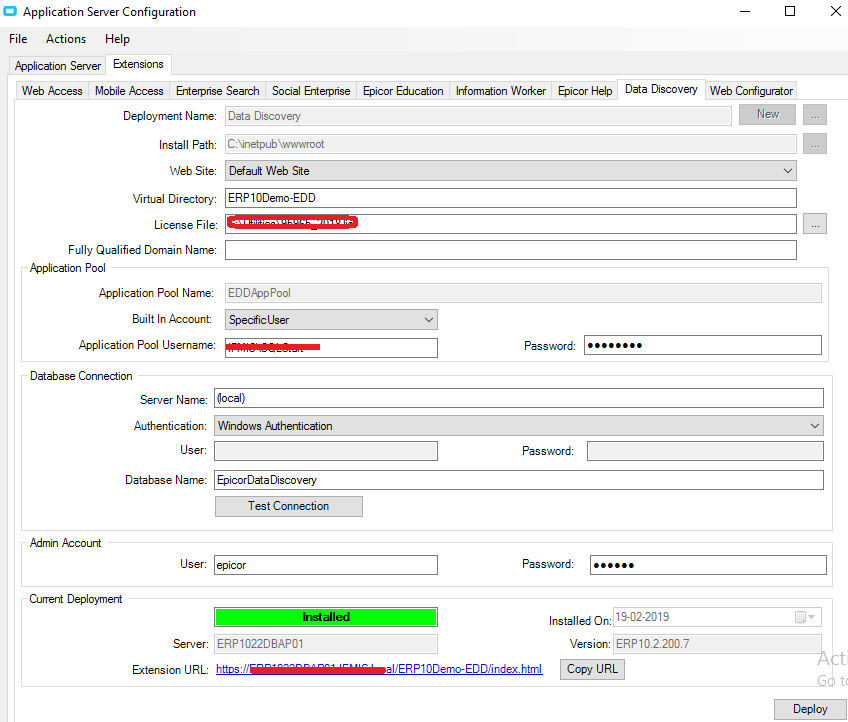Open the Social Enterprise tab
The width and height of the screenshot is (848, 722).
click(x=311, y=91)
